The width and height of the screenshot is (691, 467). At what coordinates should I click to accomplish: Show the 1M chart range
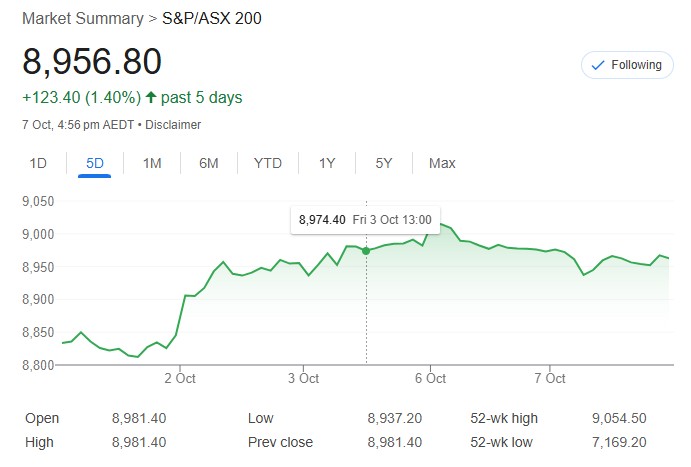pos(152,163)
